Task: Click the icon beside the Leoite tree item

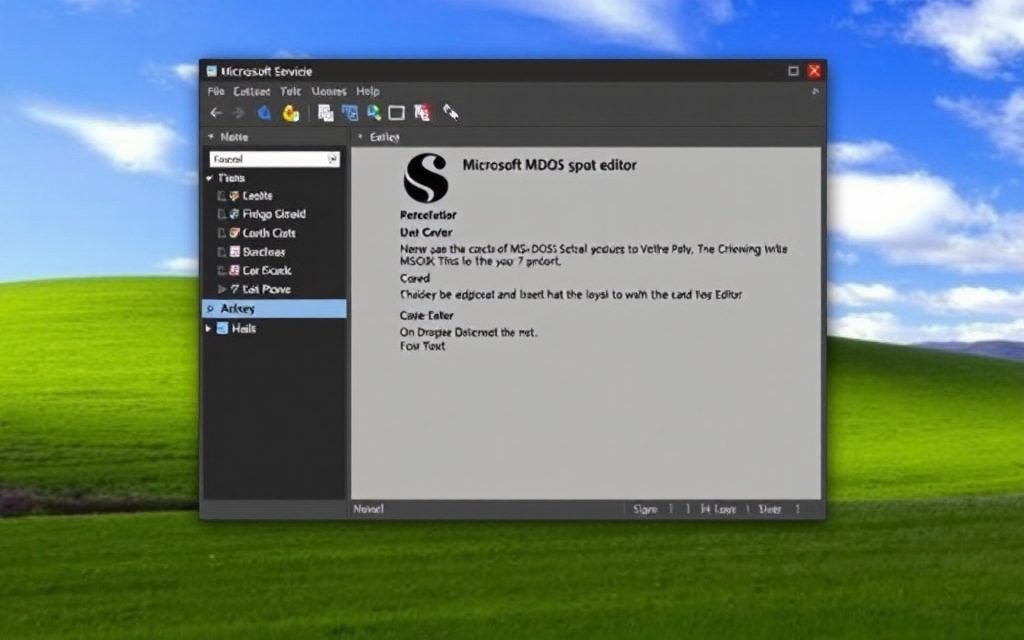Action: coord(234,196)
